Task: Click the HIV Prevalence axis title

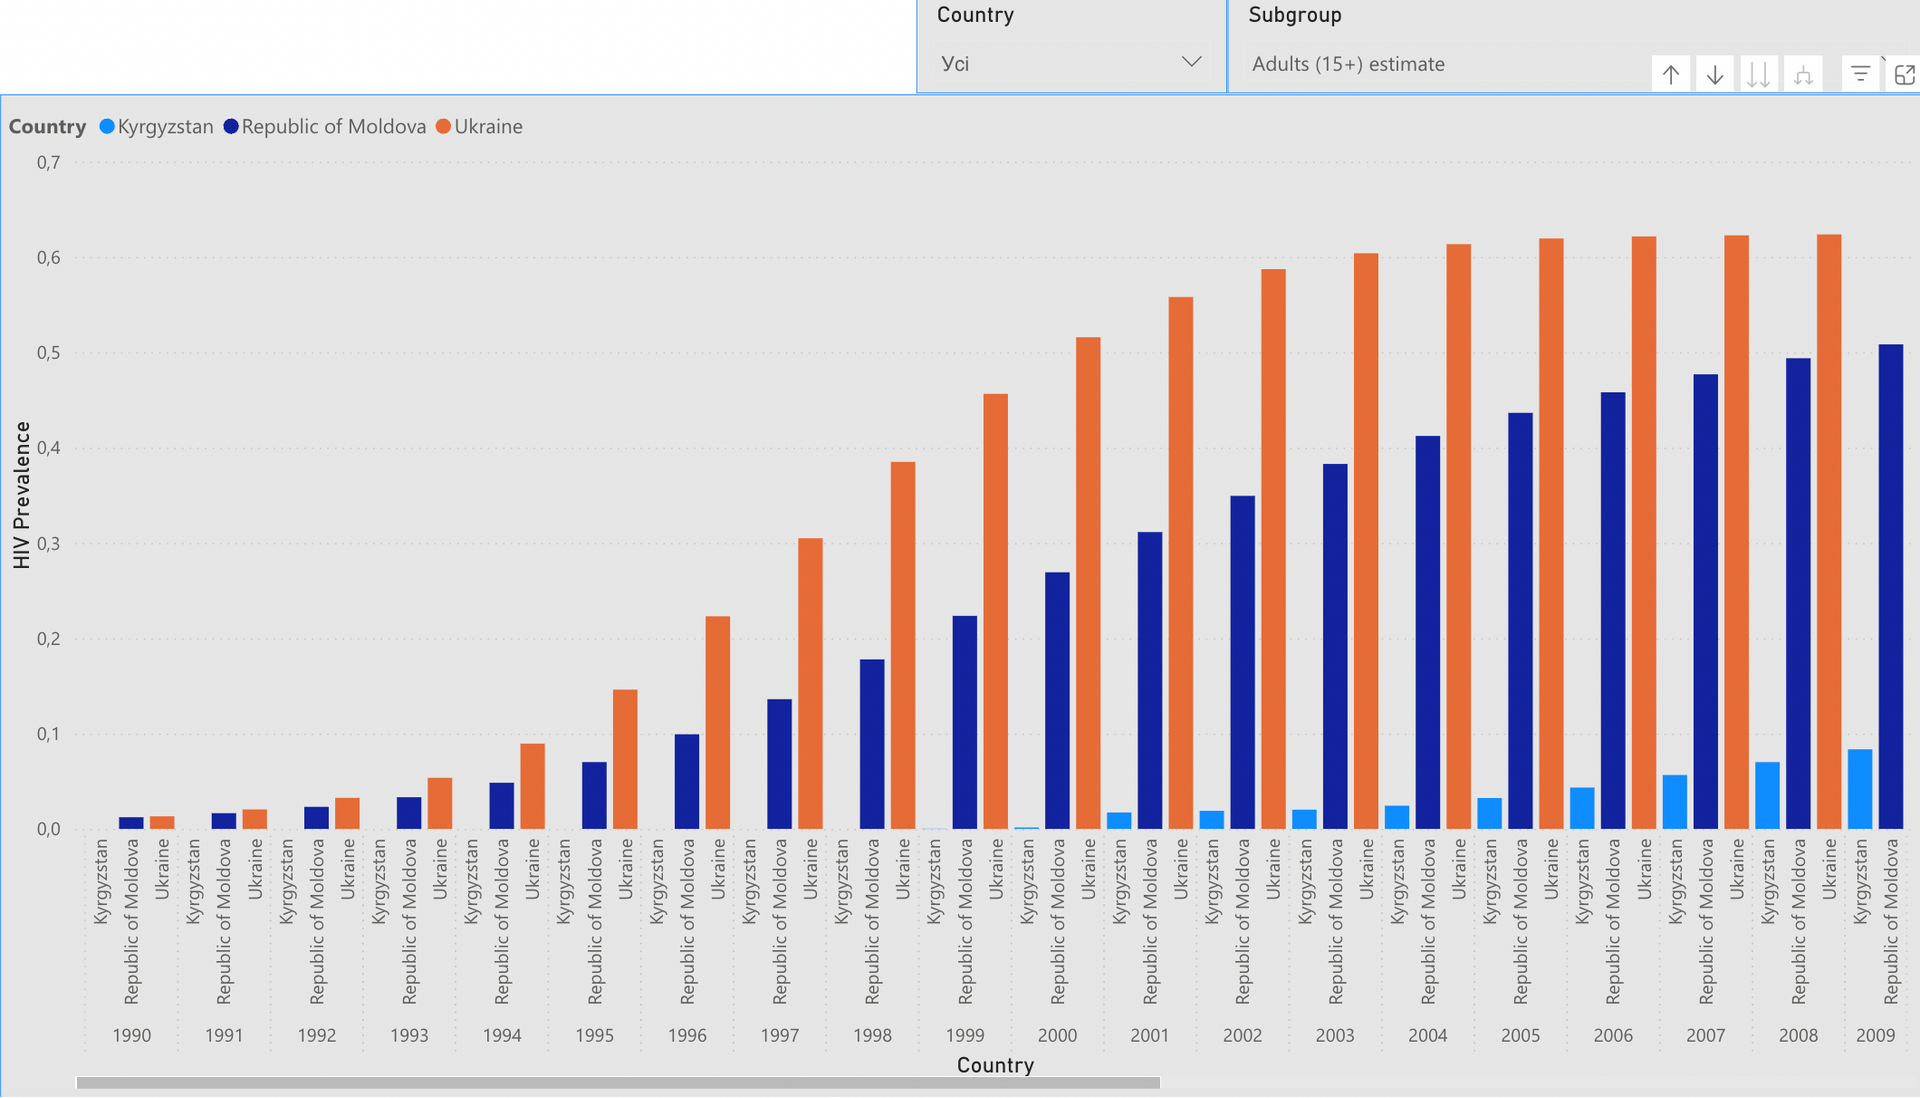Action: pos(22,495)
